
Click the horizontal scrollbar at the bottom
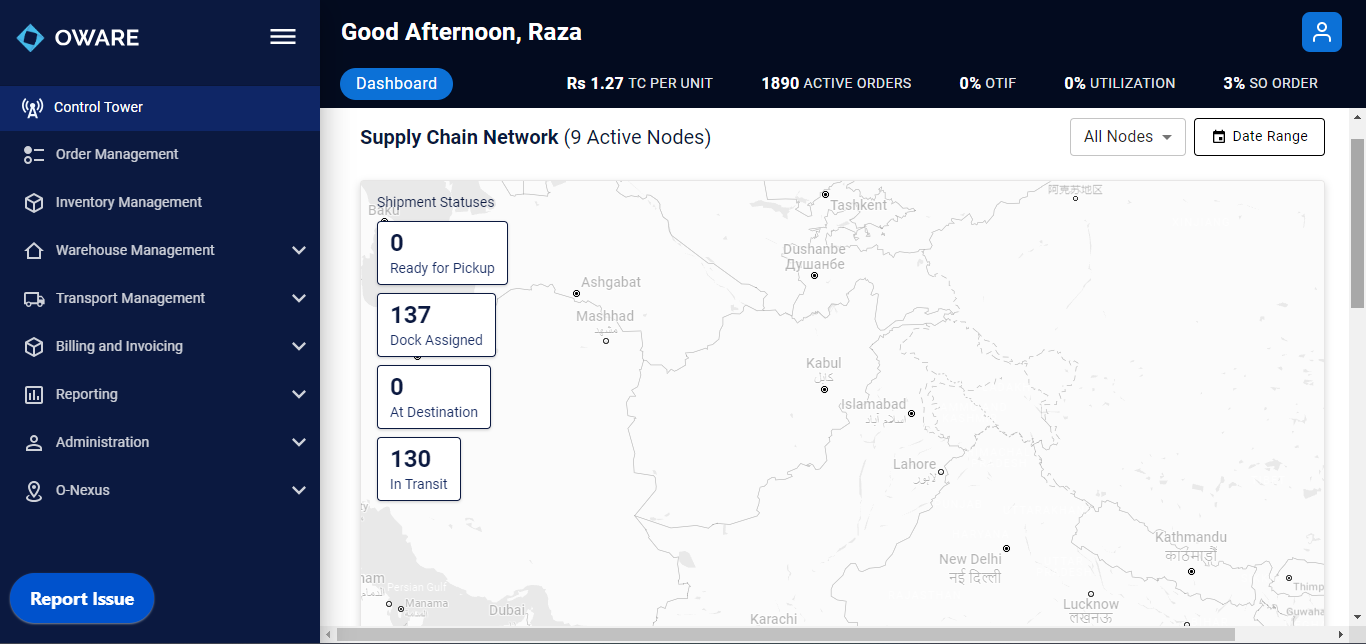[785, 634]
